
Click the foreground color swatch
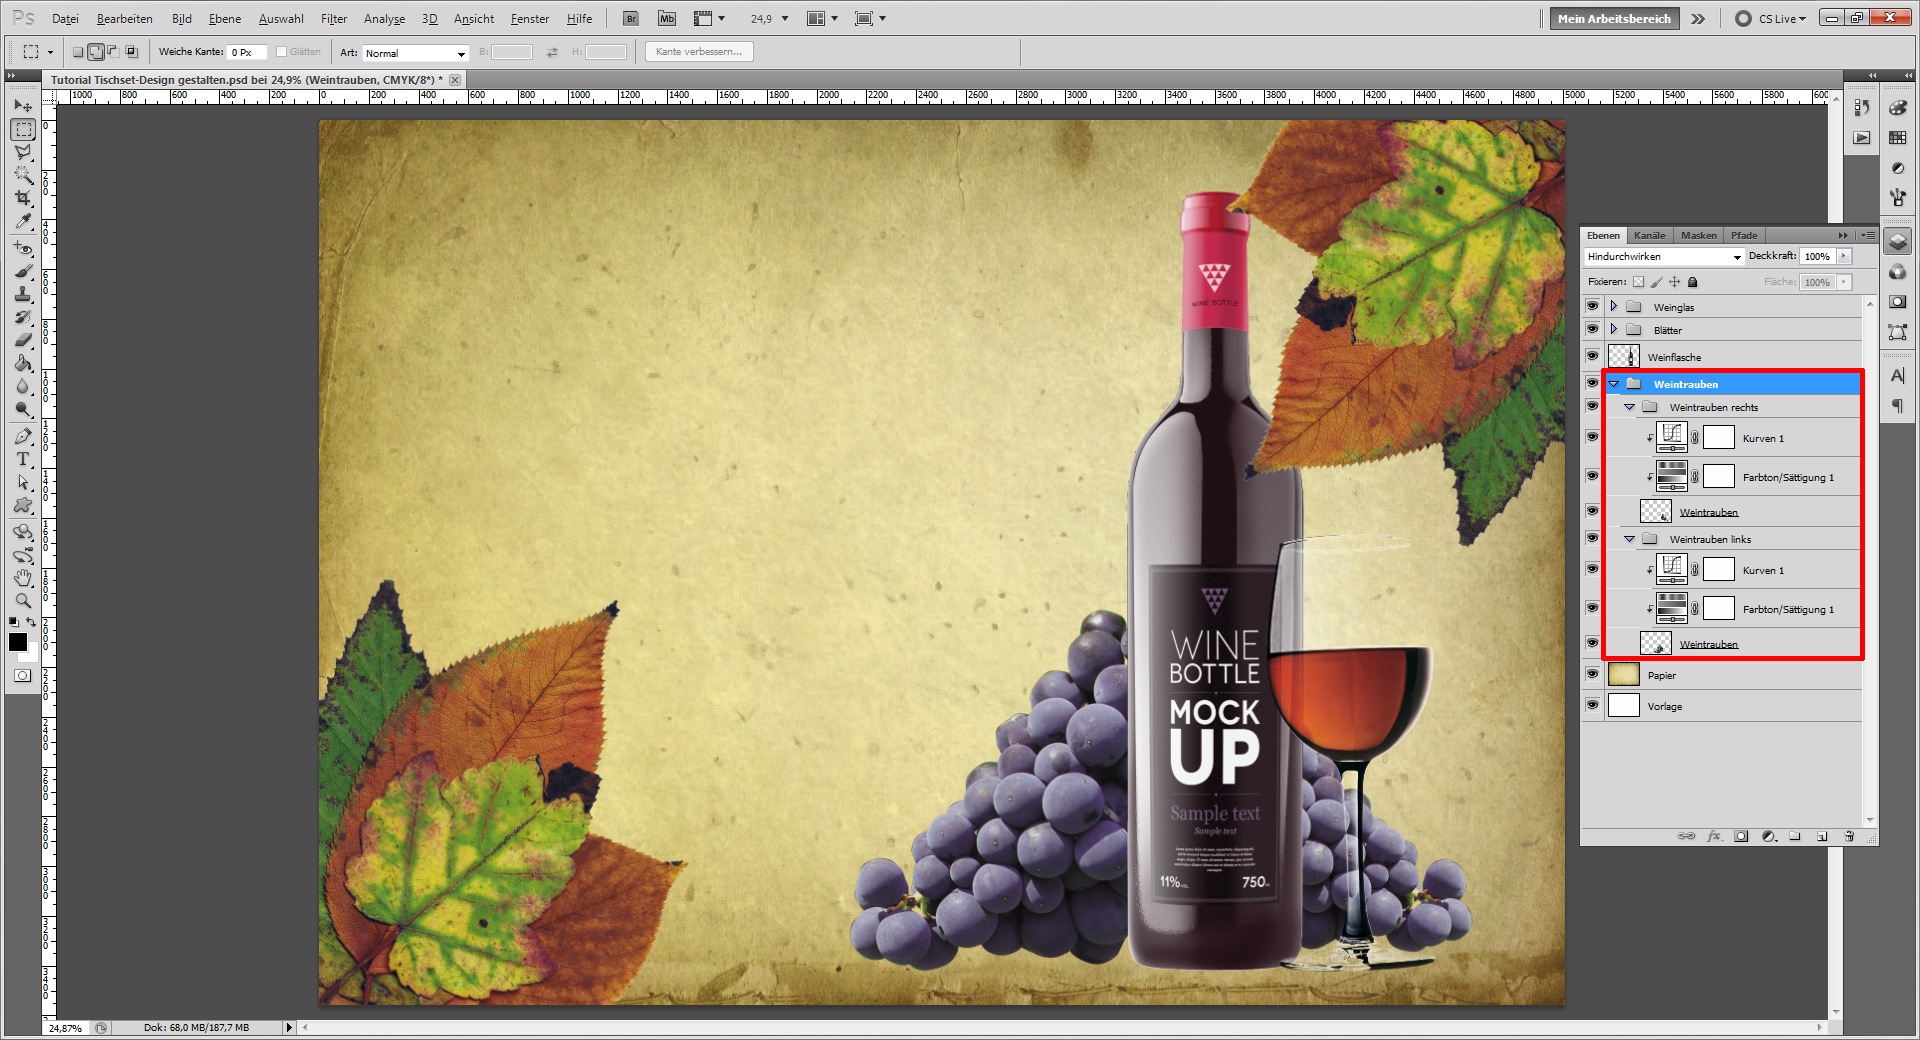click(18, 642)
